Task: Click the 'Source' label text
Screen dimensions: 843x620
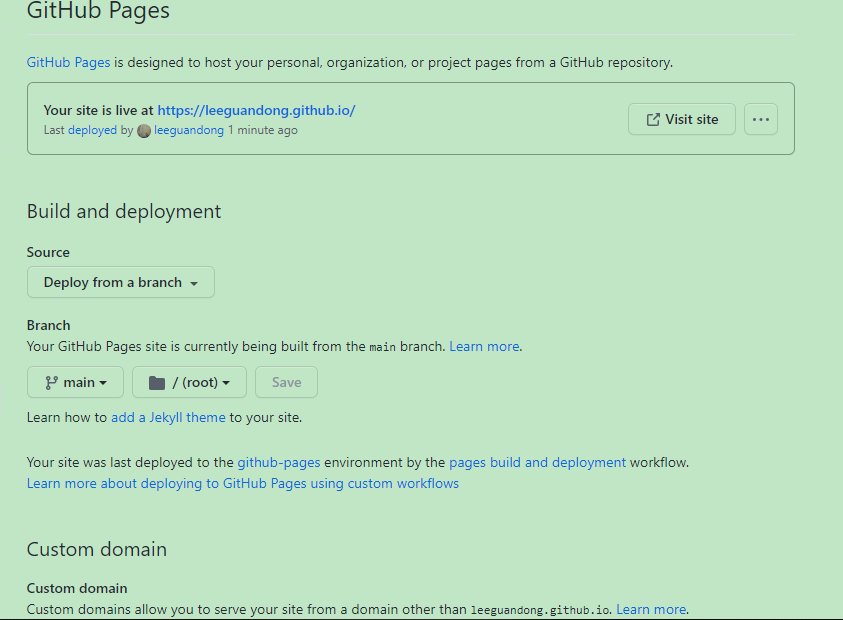Action: (48, 252)
